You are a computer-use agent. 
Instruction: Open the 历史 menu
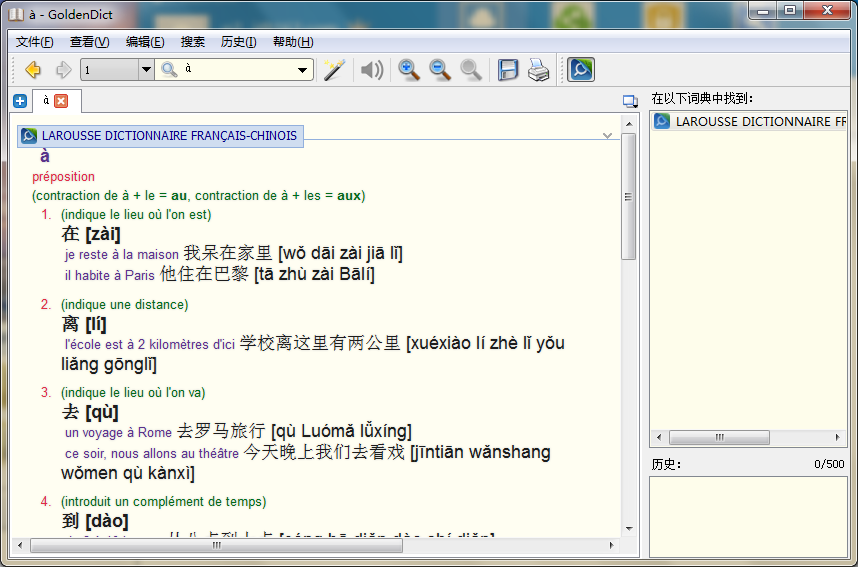point(238,42)
